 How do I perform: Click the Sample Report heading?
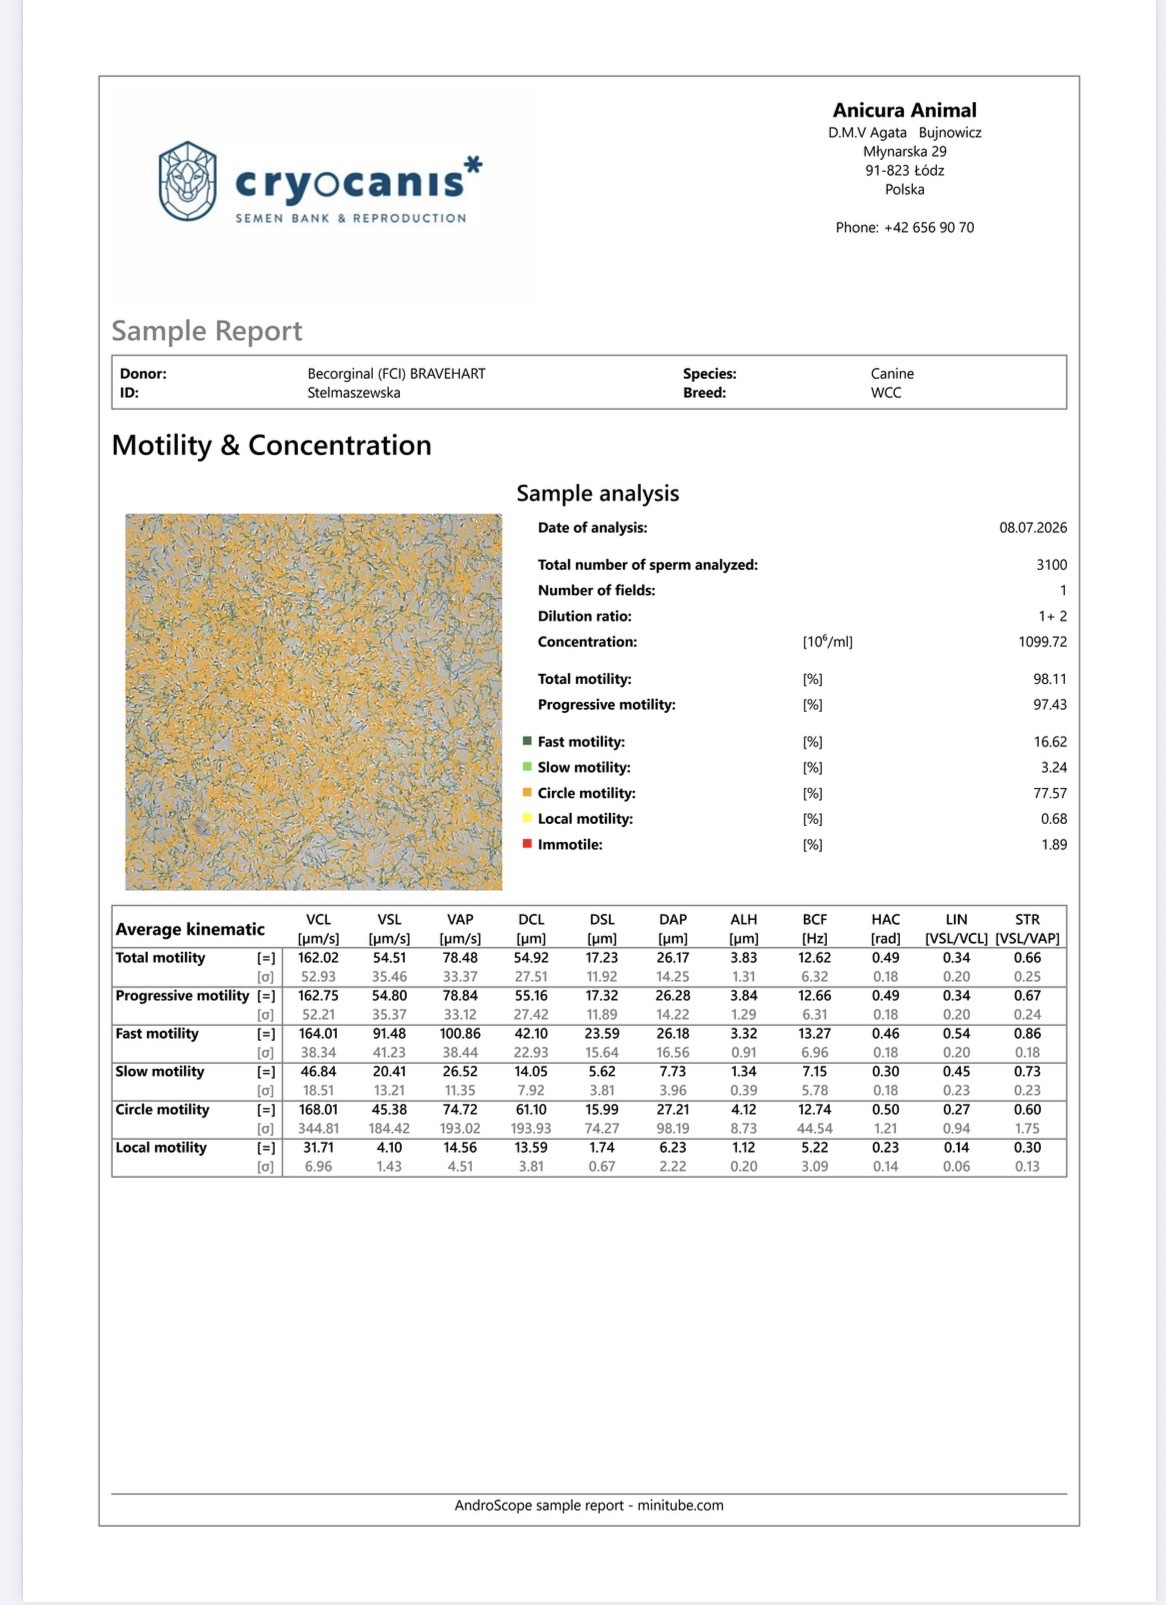point(207,331)
